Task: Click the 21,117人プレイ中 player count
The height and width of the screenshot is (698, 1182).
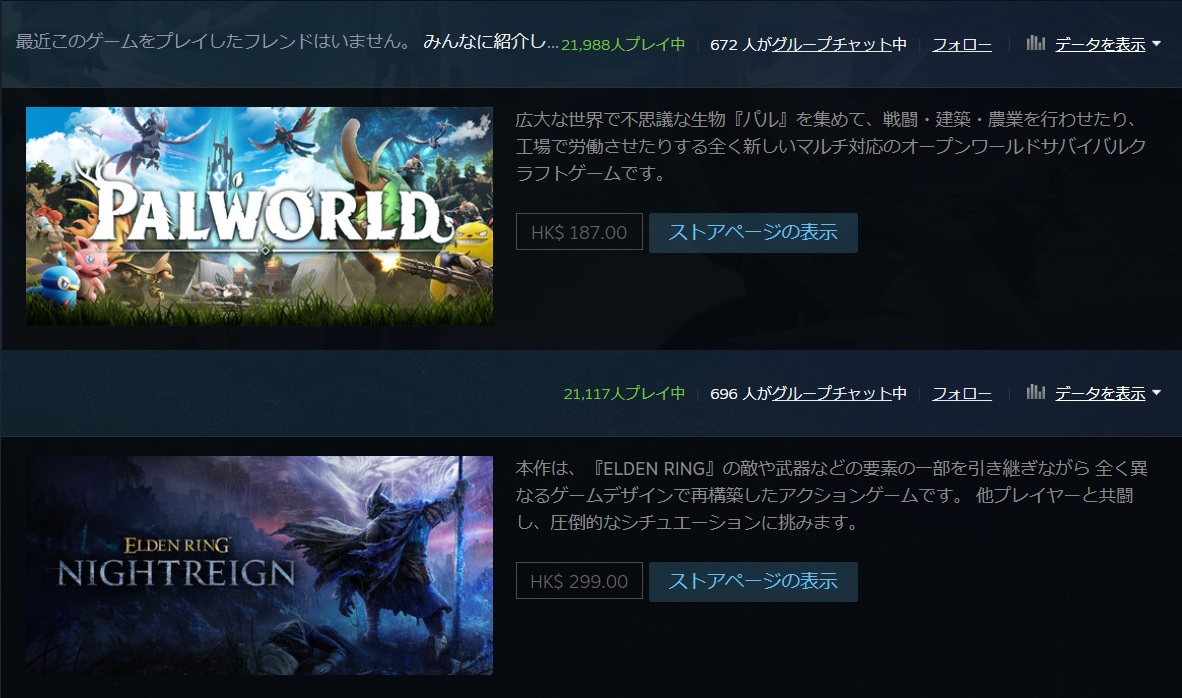Action: click(x=624, y=393)
